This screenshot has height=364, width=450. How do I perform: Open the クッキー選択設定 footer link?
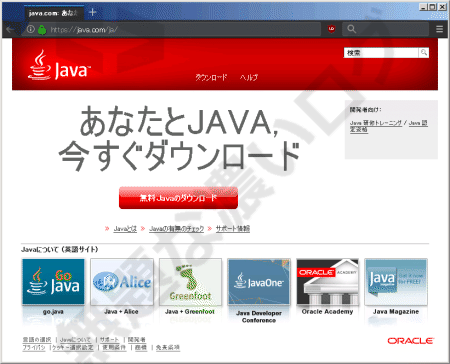[x=73, y=348]
